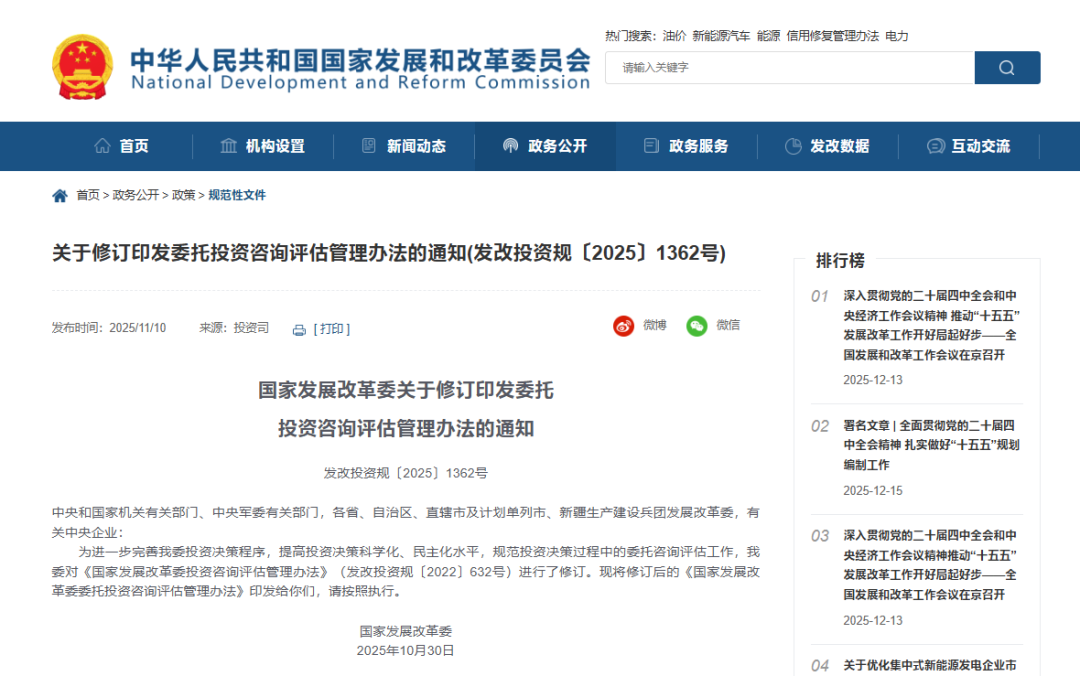Click the 机构设置 building icon
The width and height of the screenshot is (1080, 676).
(x=229, y=146)
